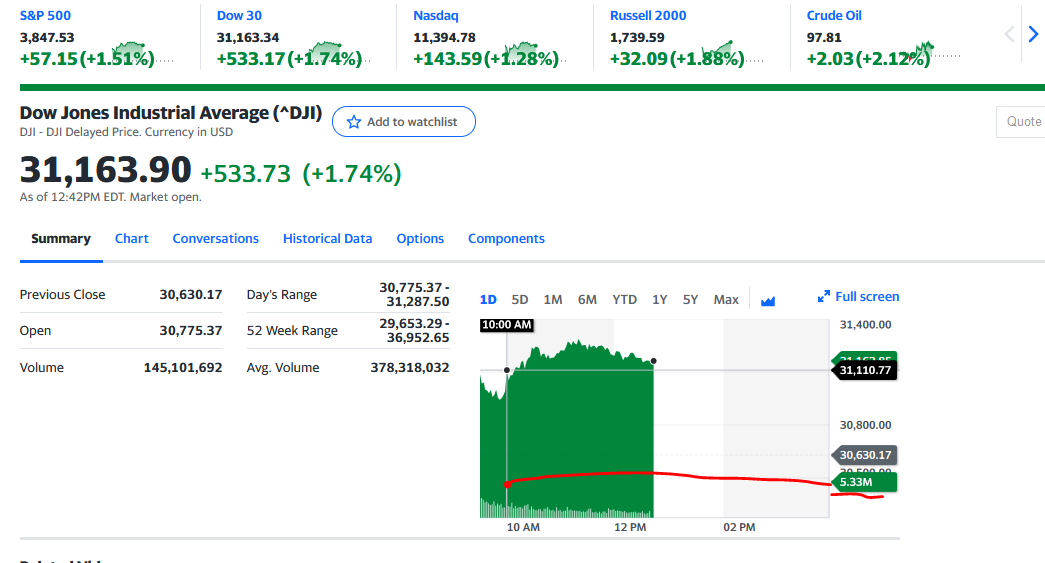This screenshot has width=1045, height=563.
Task: Click the Full screen link text
Action: pos(867,296)
